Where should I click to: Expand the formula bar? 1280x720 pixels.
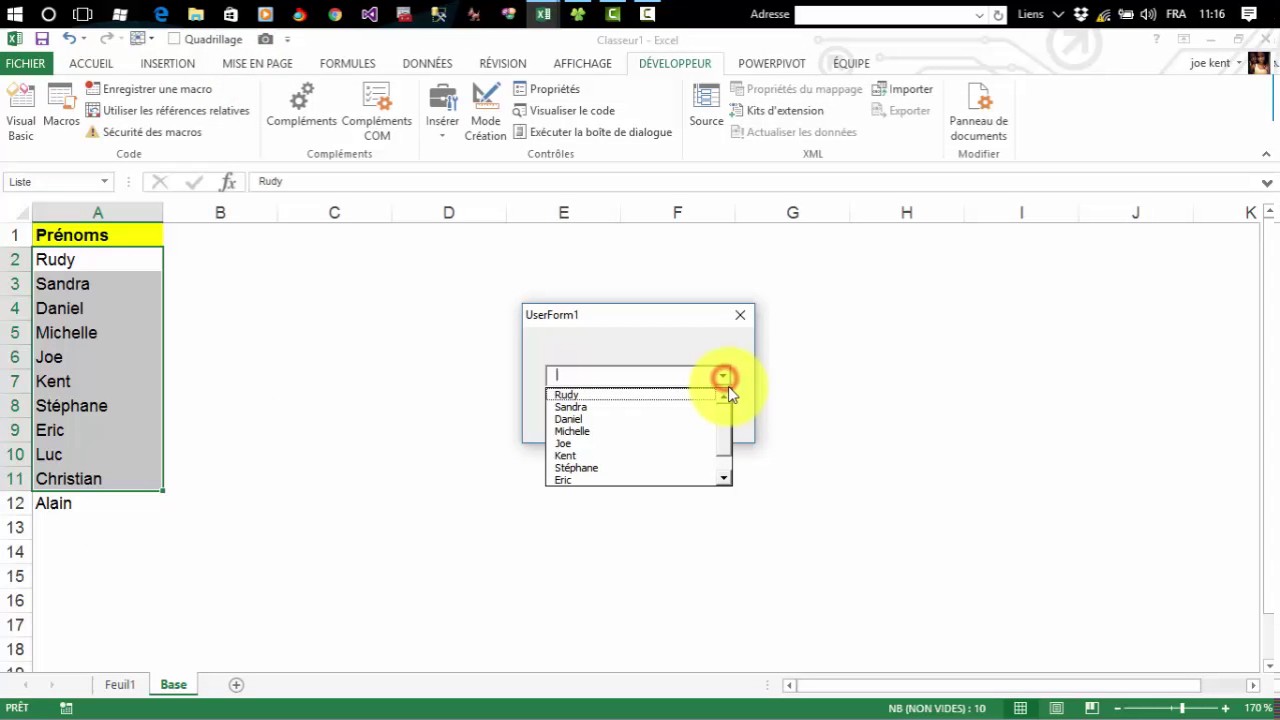[x=1268, y=182]
